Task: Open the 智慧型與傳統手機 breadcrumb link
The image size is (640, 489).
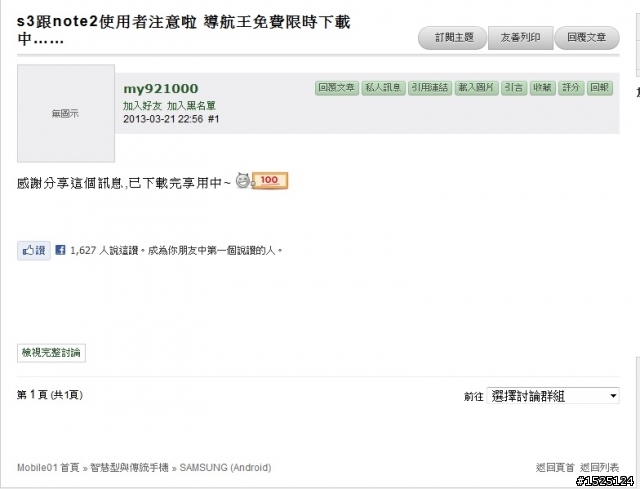Action: [129, 467]
